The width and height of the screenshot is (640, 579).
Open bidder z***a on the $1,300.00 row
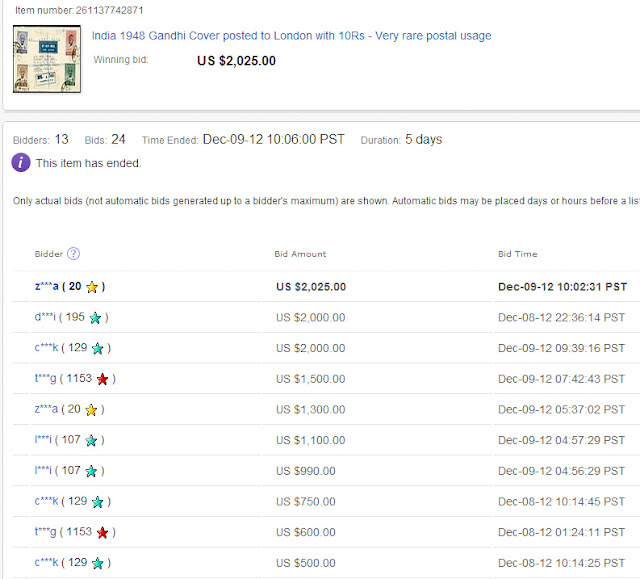pos(46,409)
